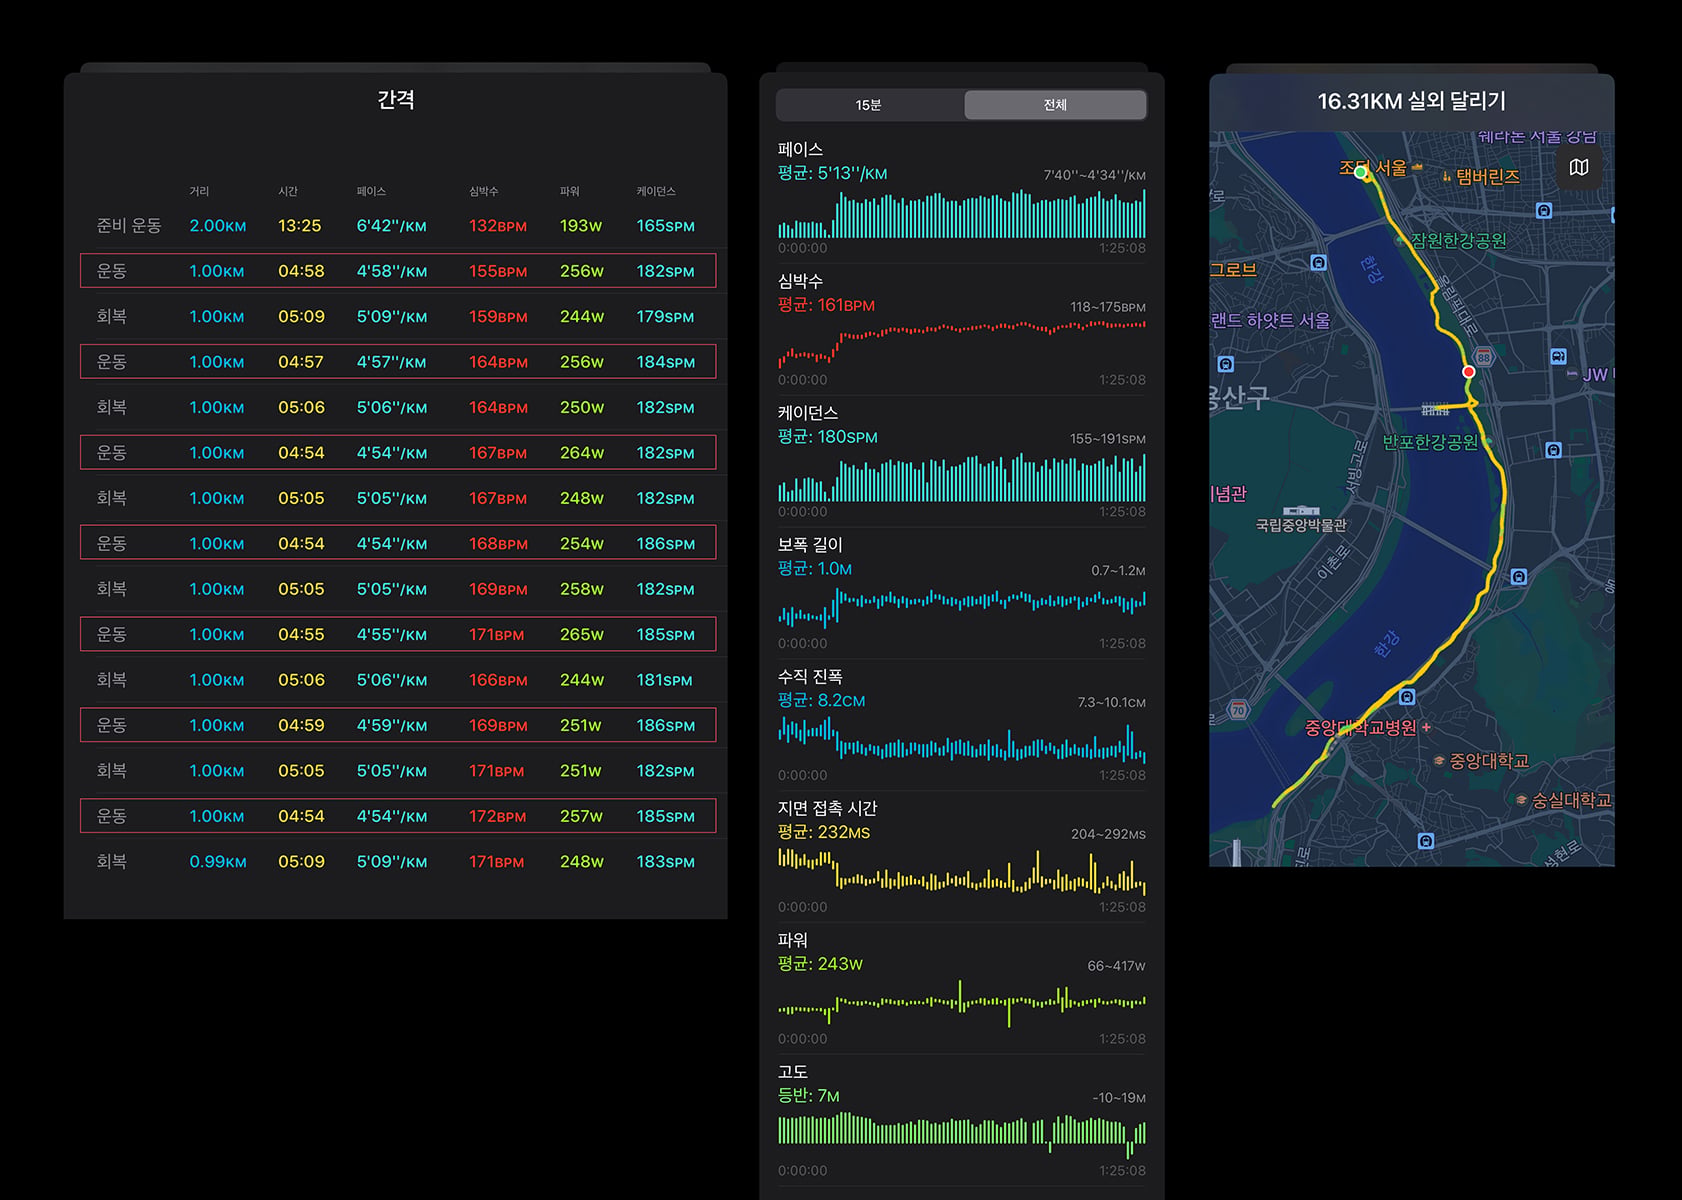The image size is (1682, 1200).
Task: Select the route 88 highway shield
Action: pyautogui.click(x=1484, y=357)
